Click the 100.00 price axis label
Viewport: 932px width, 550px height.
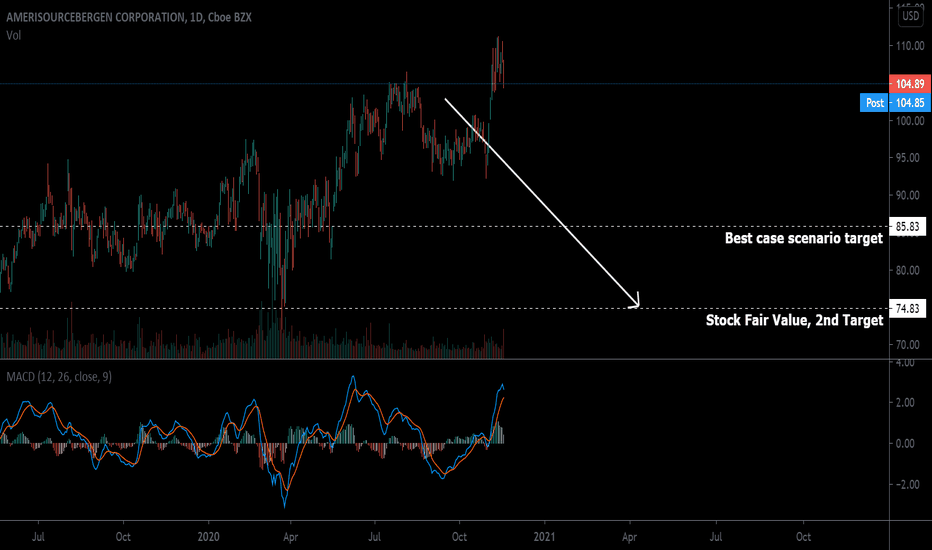[x=910, y=121]
